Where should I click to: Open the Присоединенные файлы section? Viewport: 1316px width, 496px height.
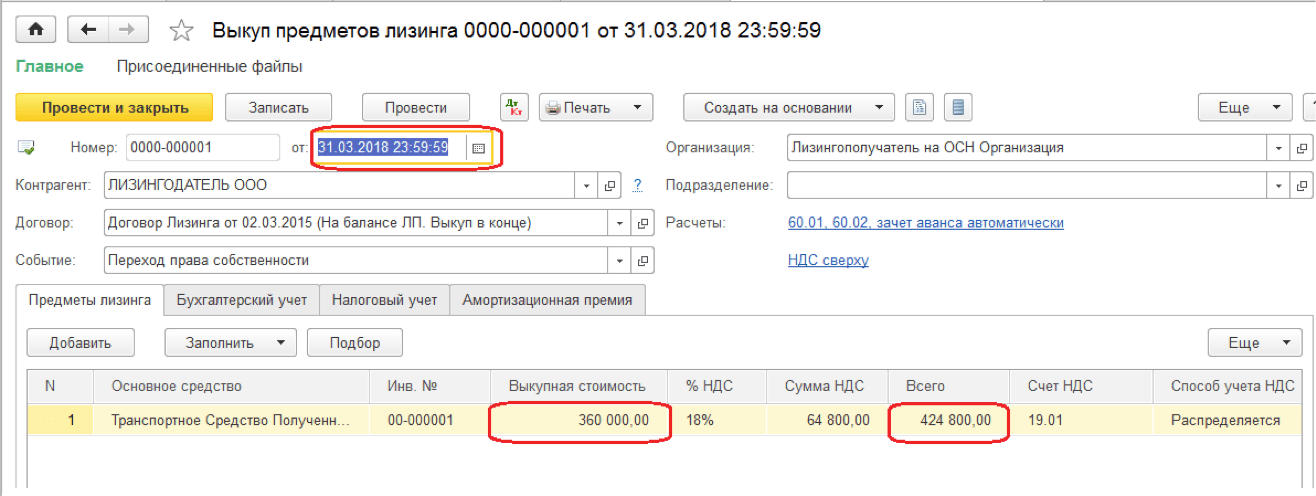coord(209,67)
